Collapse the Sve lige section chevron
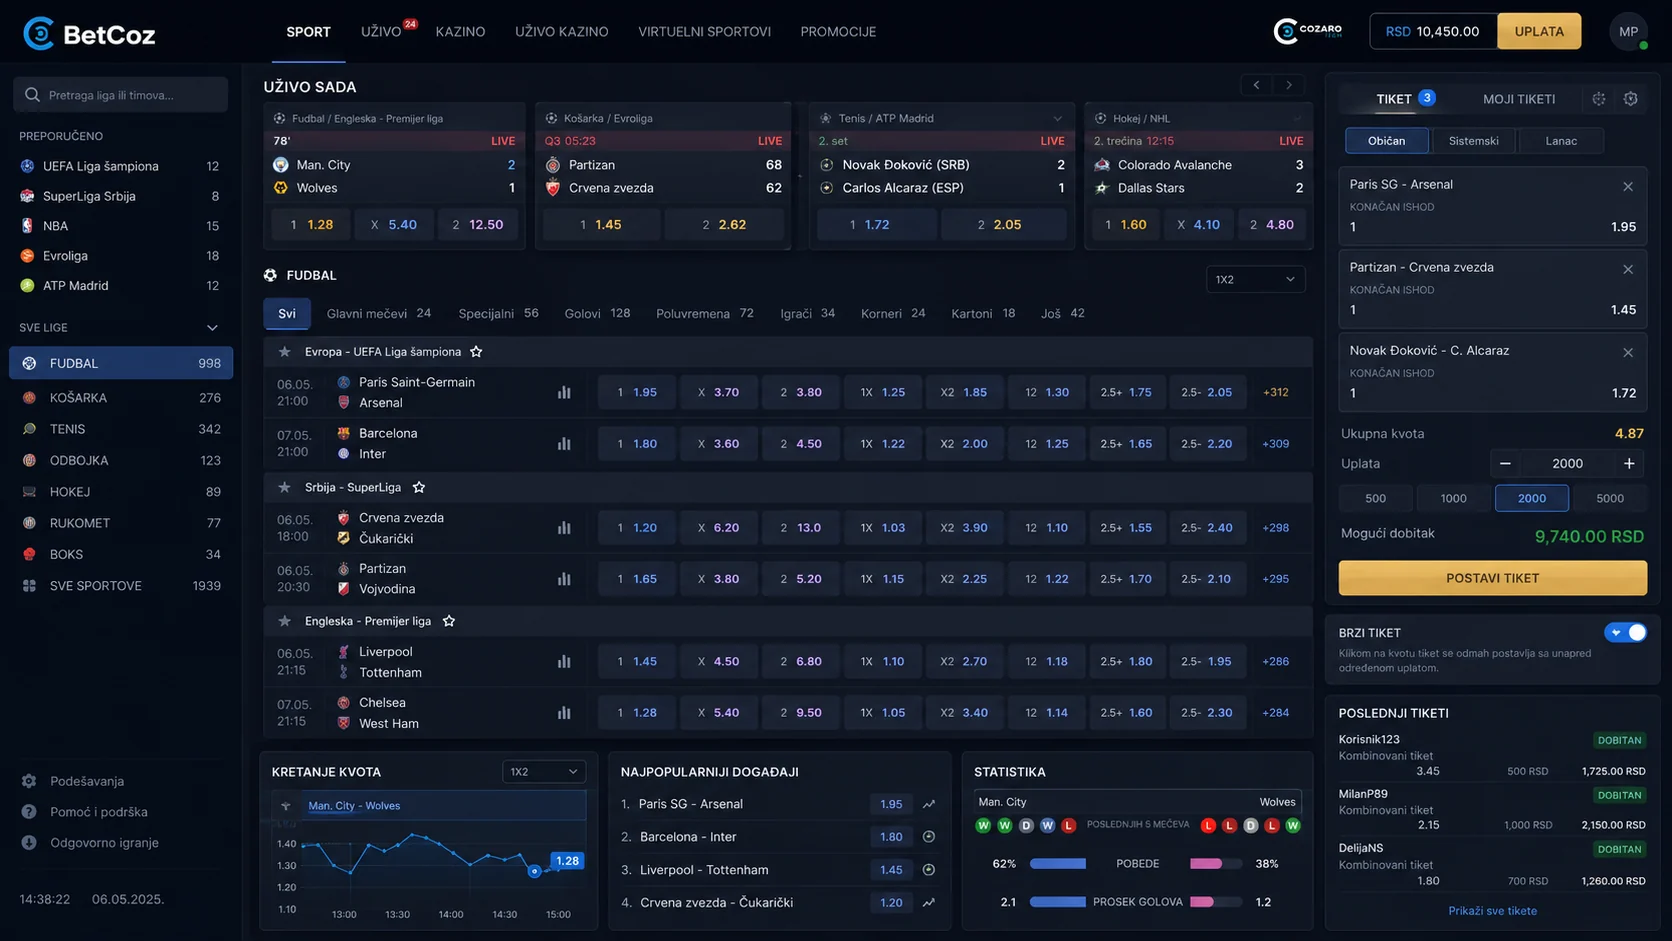This screenshot has width=1672, height=941. (212, 327)
